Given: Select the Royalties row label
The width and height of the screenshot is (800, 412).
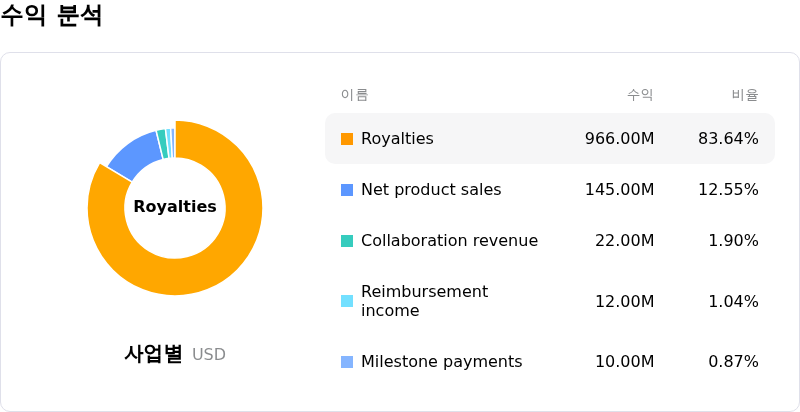Looking at the screenshot, I should pyautogui.click(x=397, y=139).
